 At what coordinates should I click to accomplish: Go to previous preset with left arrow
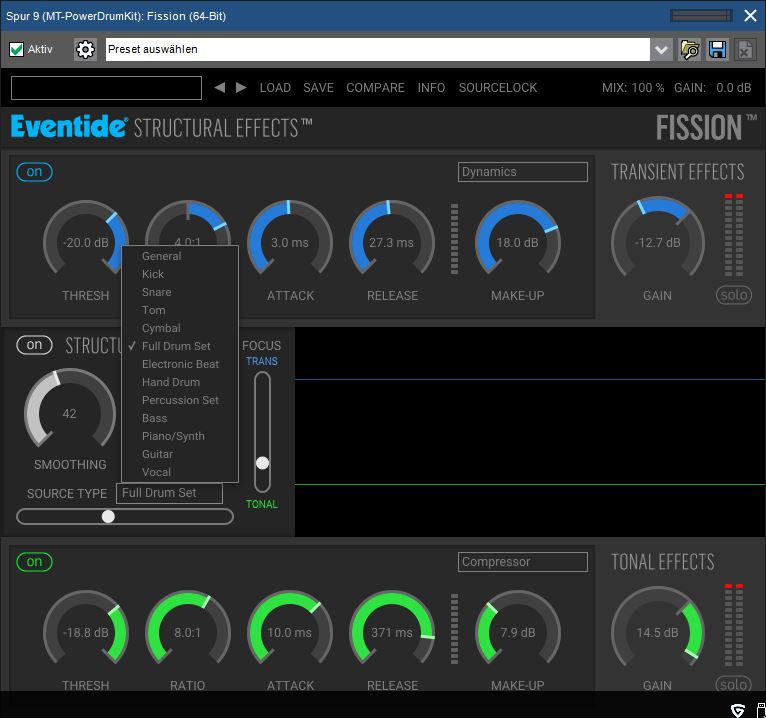pos(220,87)
